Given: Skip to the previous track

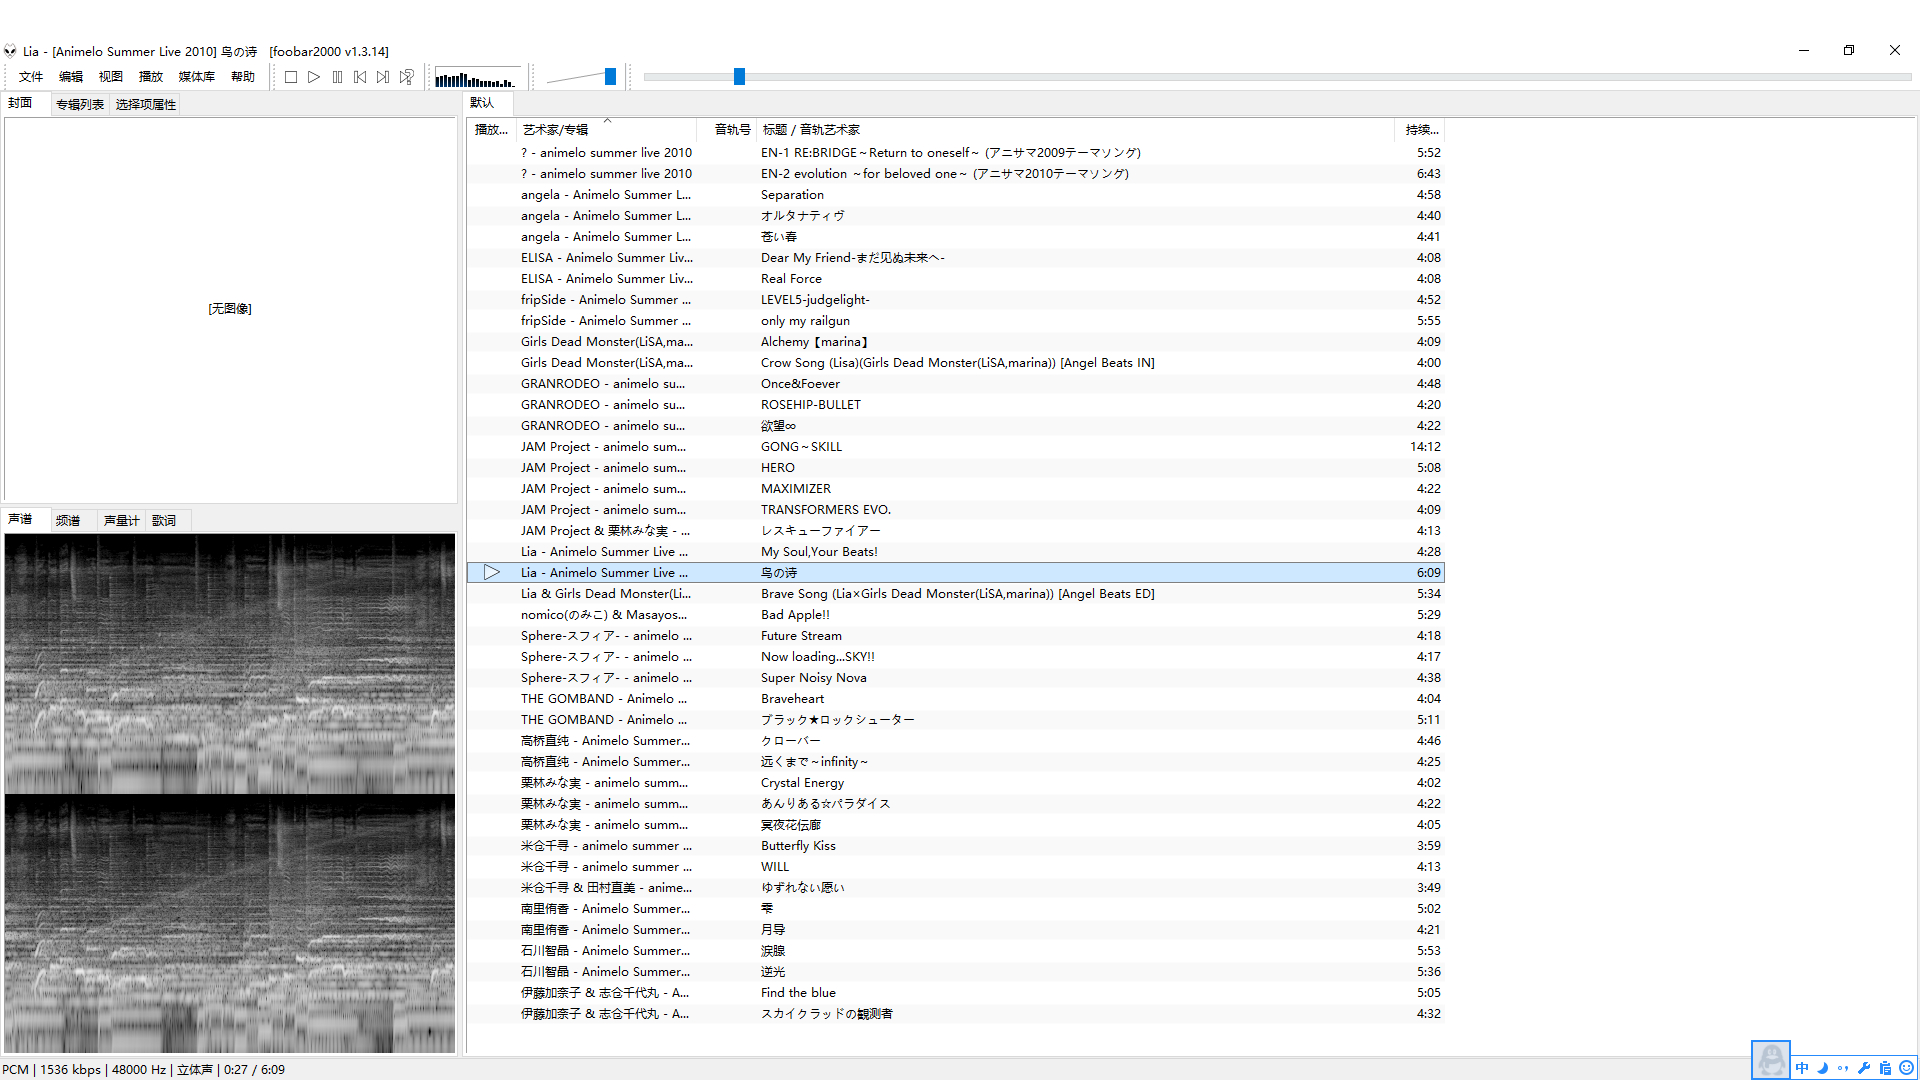Looking at the screenshot, I should tap(360, 77).
